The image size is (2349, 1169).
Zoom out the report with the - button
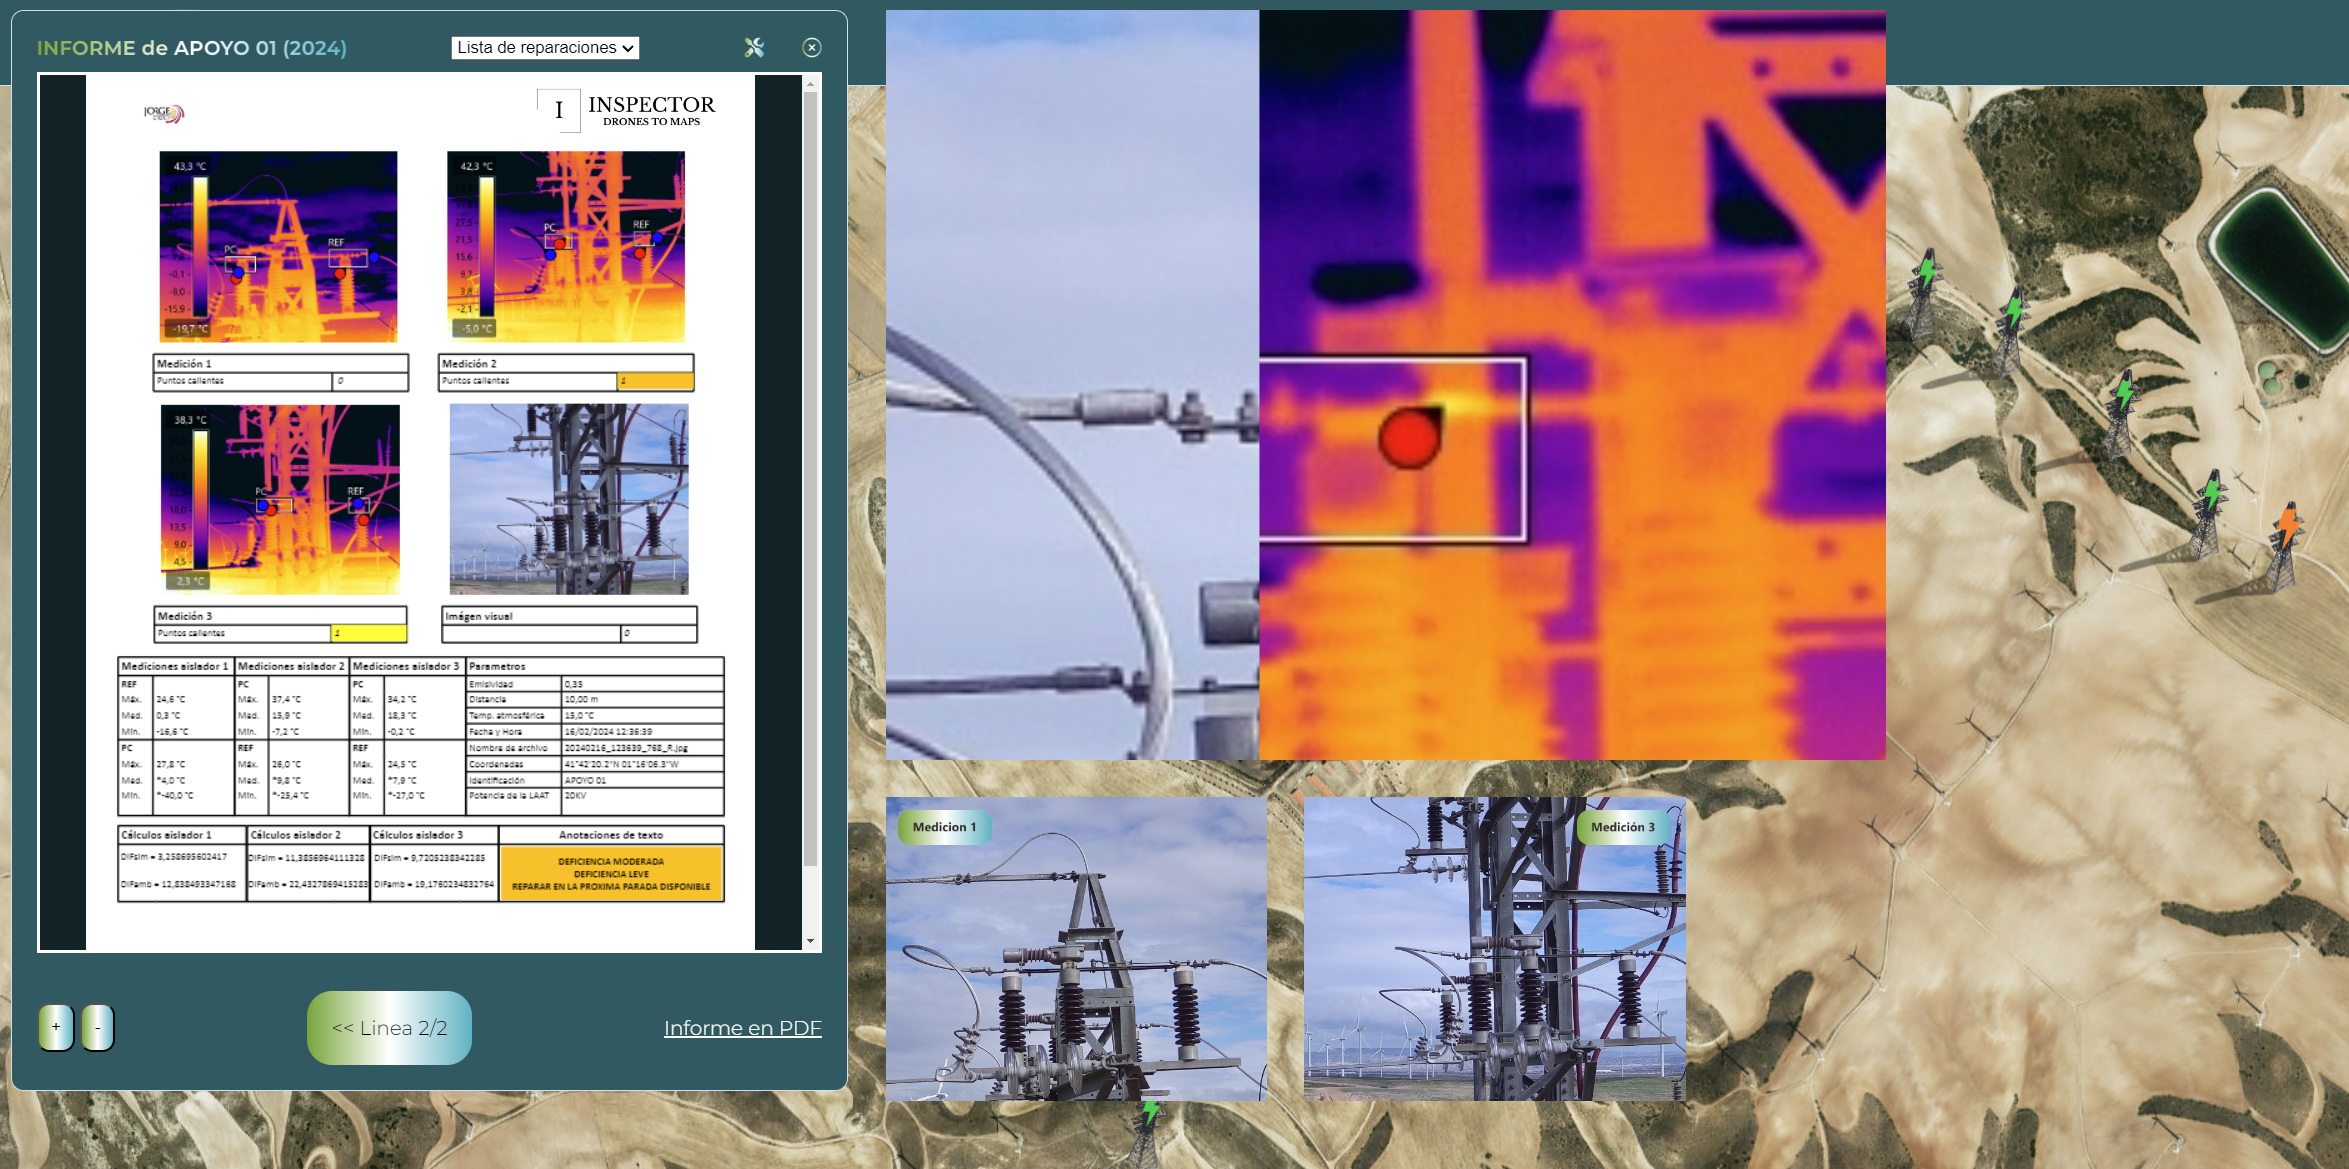coord(97,1027)
